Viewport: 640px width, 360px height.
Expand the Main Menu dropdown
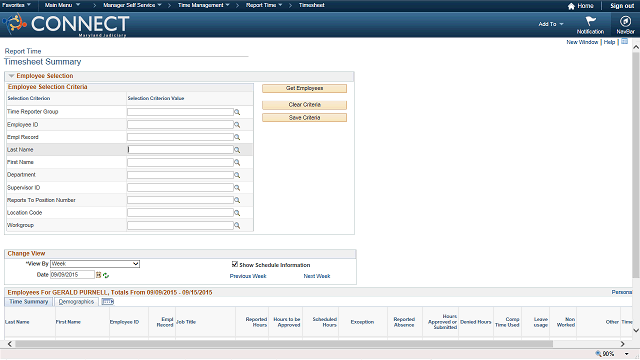click(62, 5)
